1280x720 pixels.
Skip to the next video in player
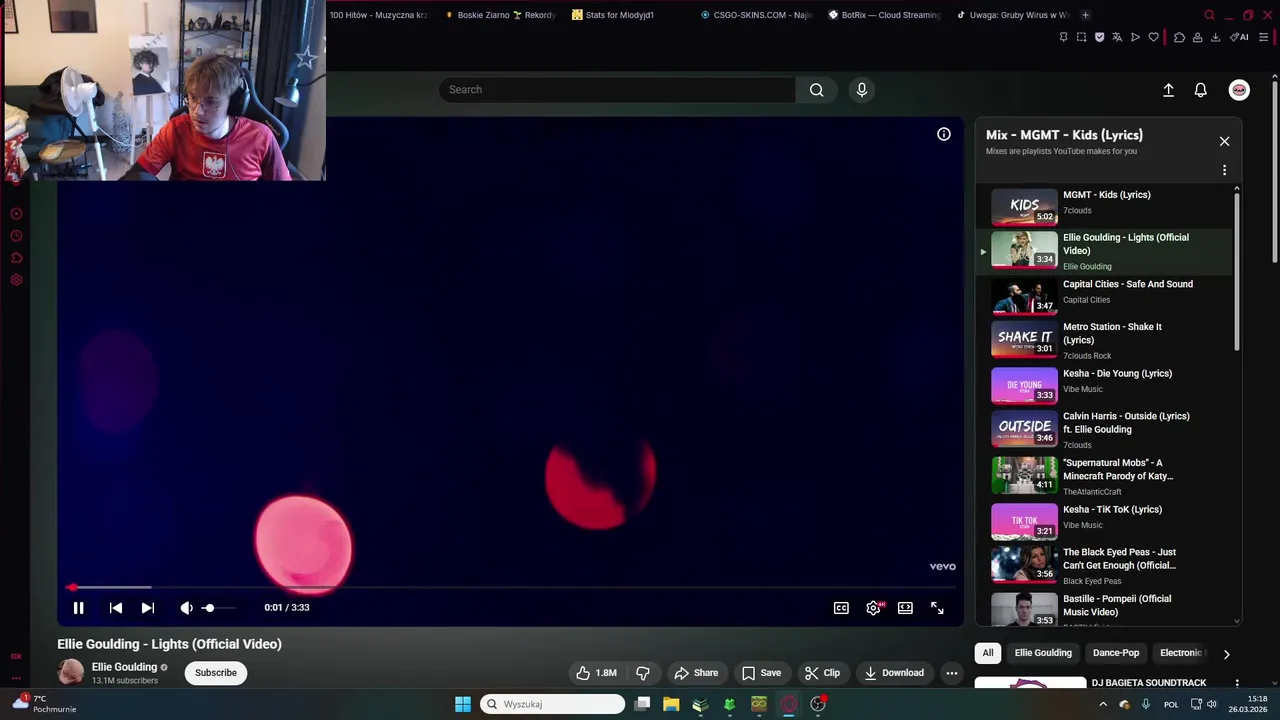pos(148,607)
